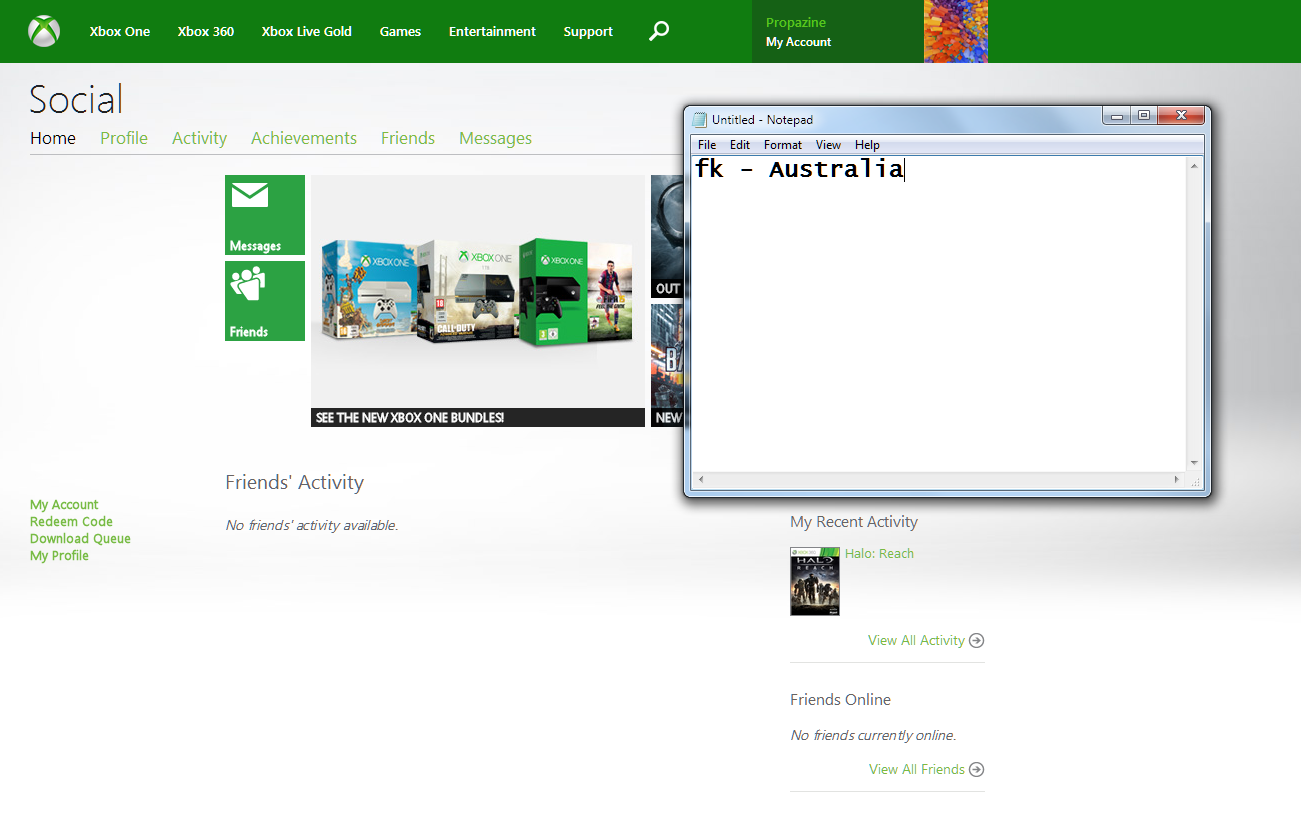Image resolution: width=1301 pixels, height=823 pixels.
Task: Click the Notepad title bar icon
Action: pyautogui.click(x=700, y=119)
